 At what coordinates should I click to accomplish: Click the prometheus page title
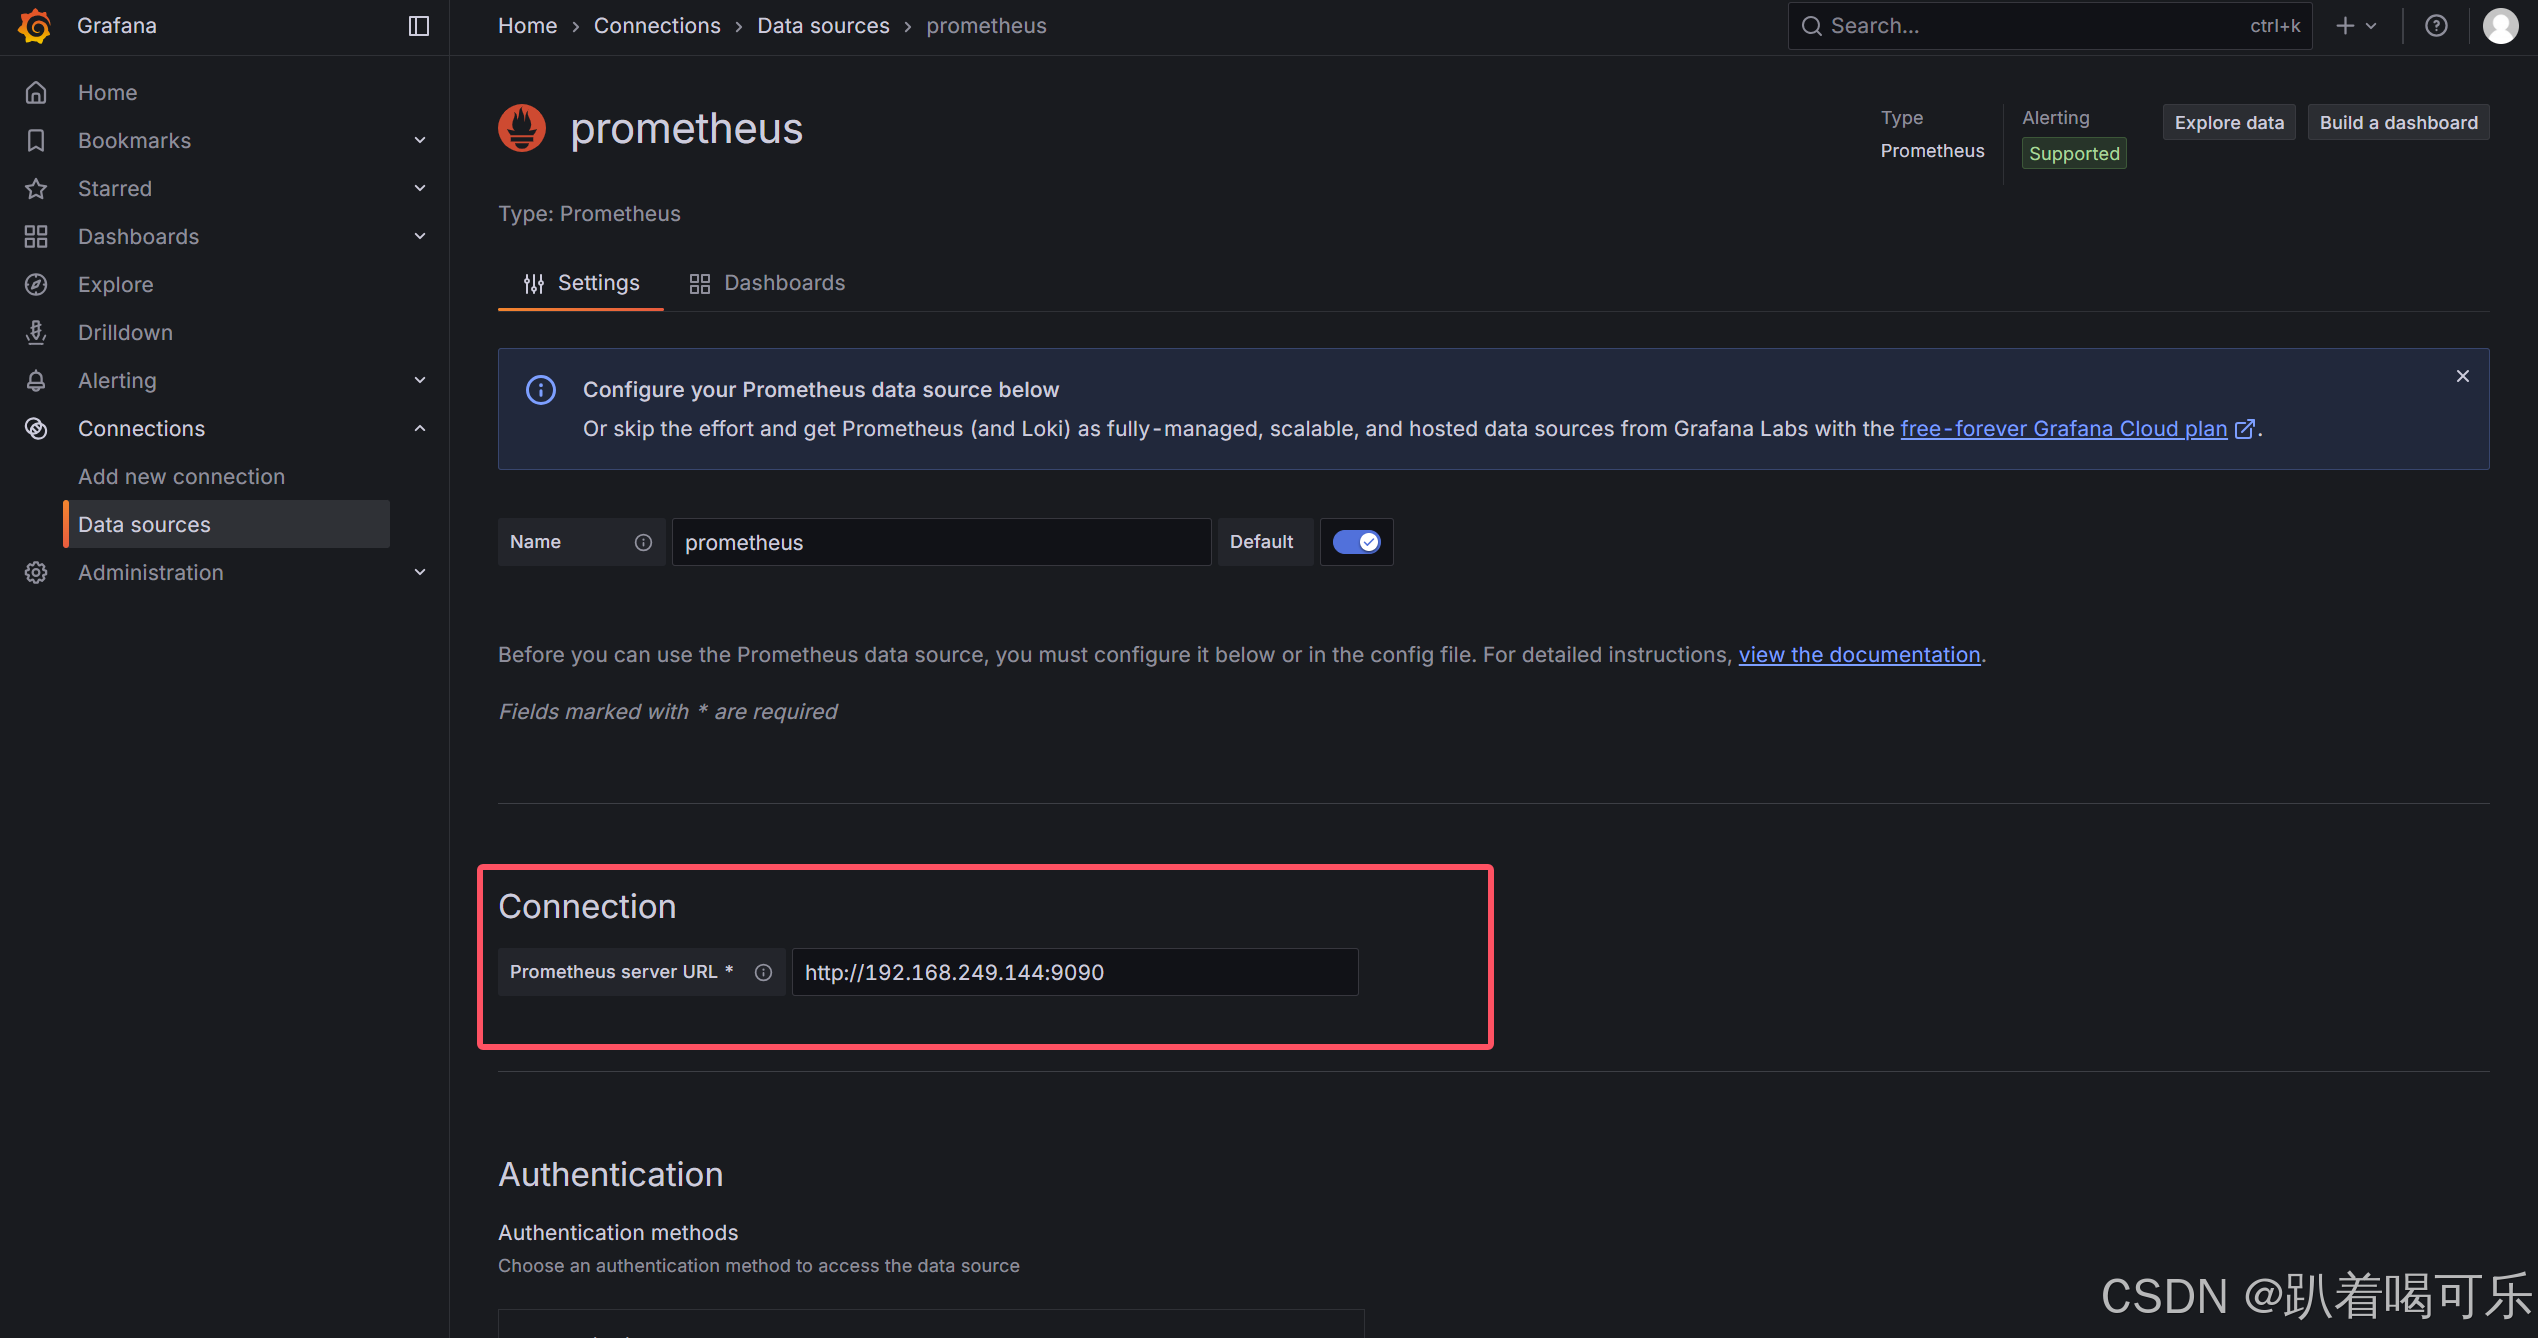click(x=686, y=129)
